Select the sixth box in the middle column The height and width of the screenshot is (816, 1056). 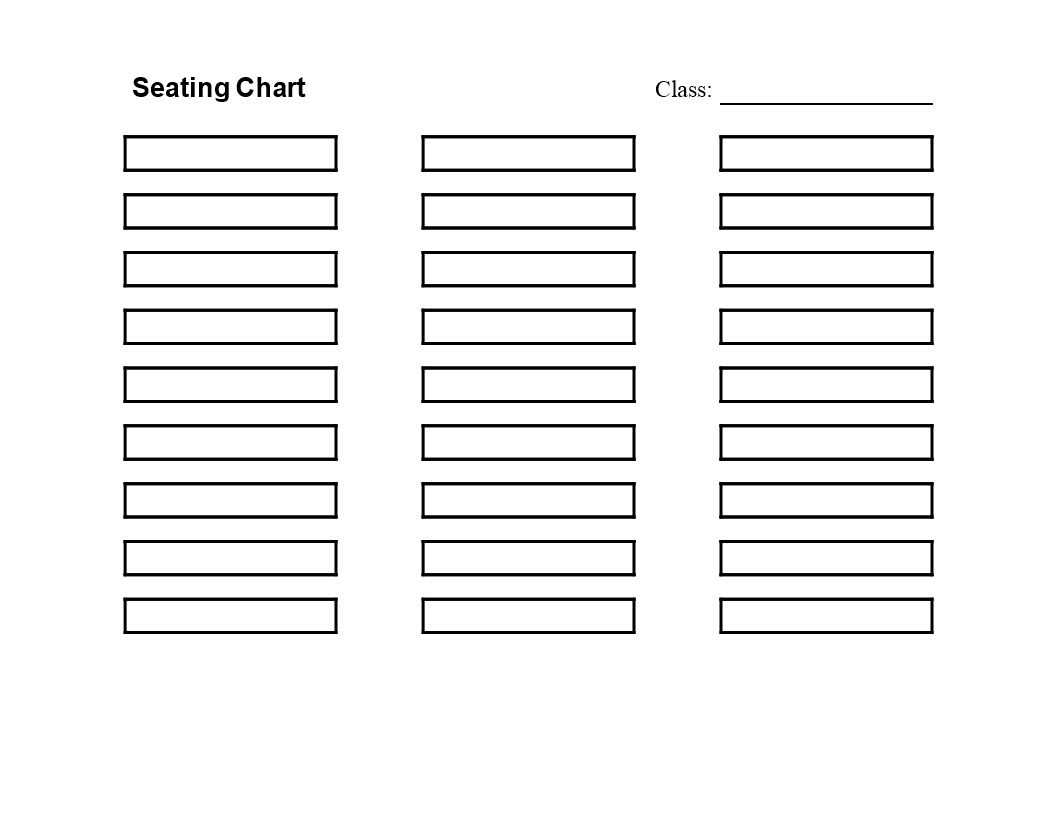tap(528, 442)
